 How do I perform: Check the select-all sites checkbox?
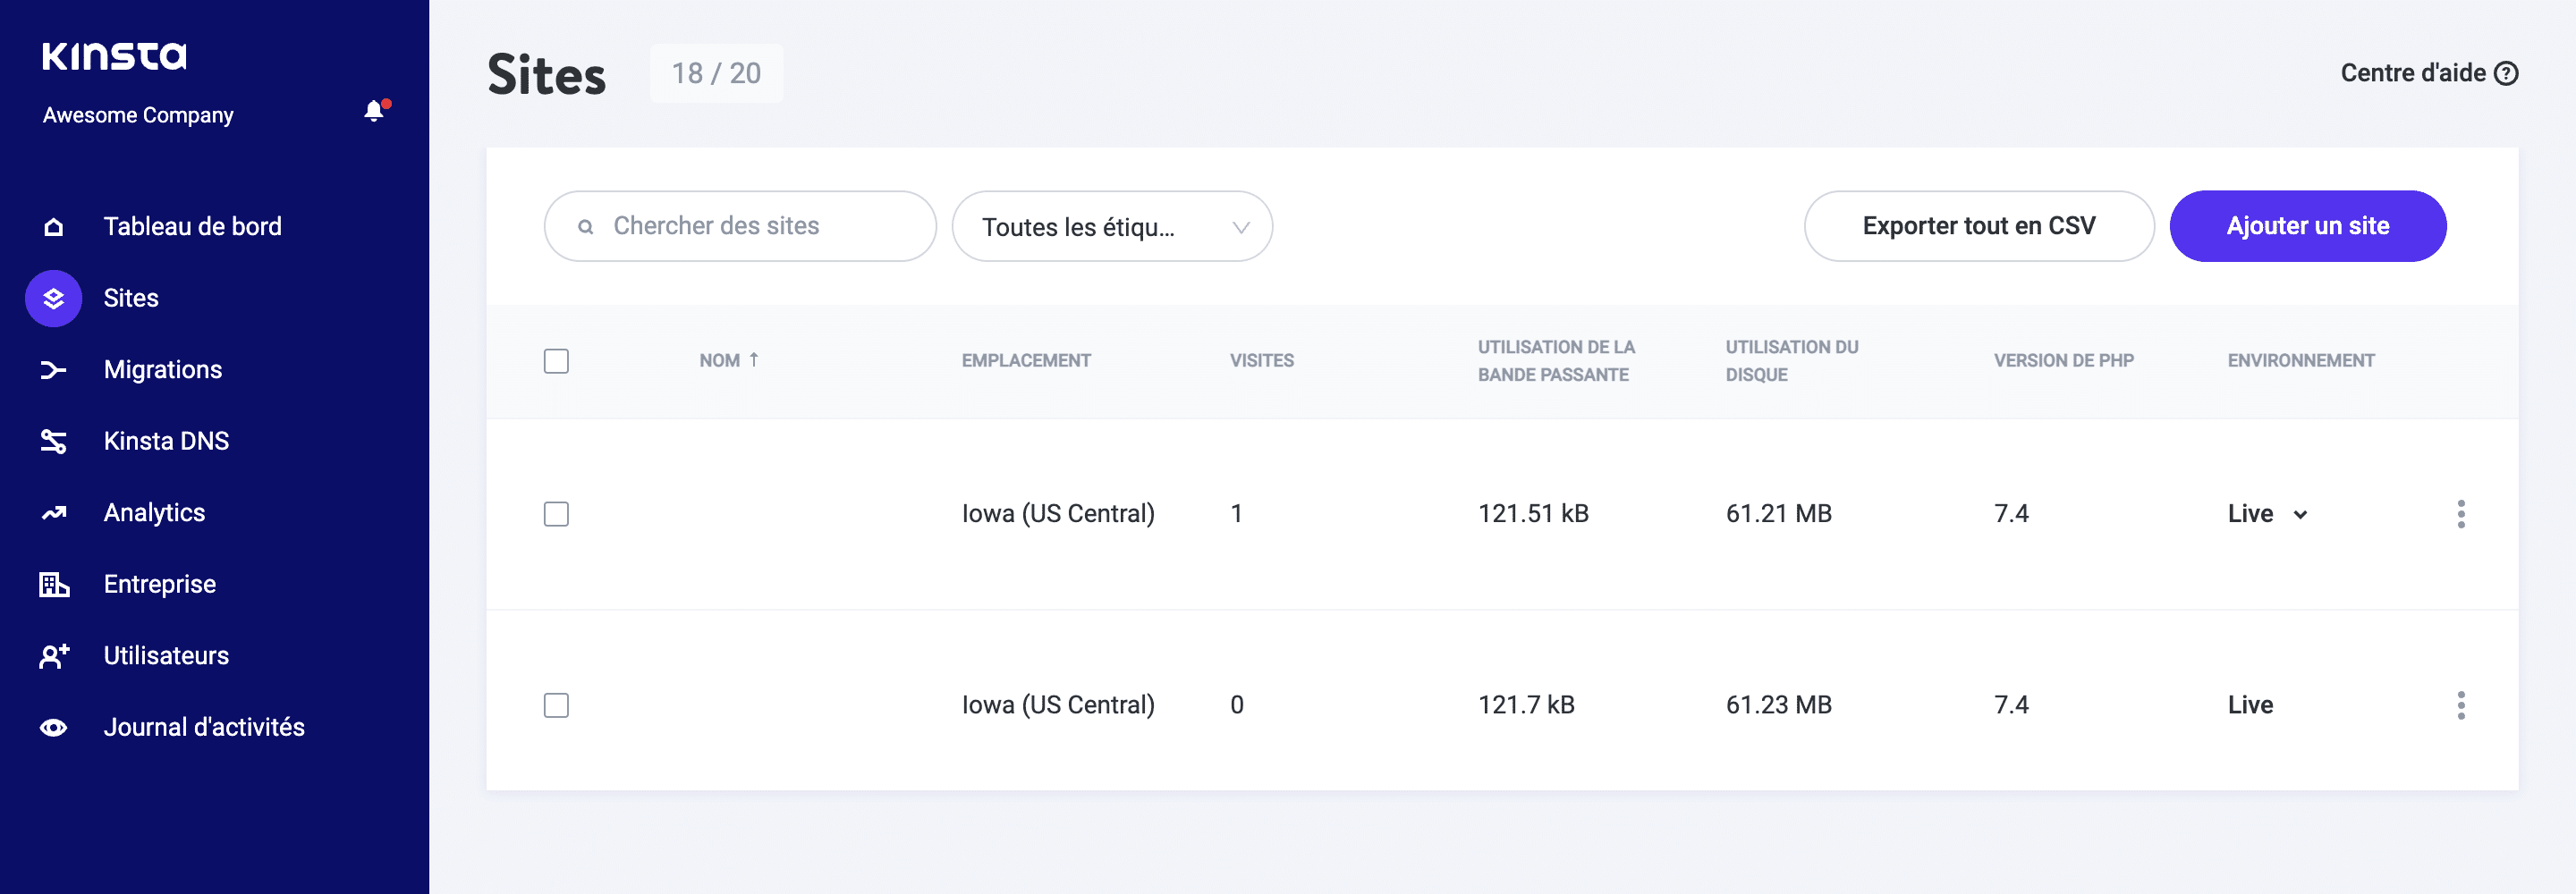[x=556, y=361]
